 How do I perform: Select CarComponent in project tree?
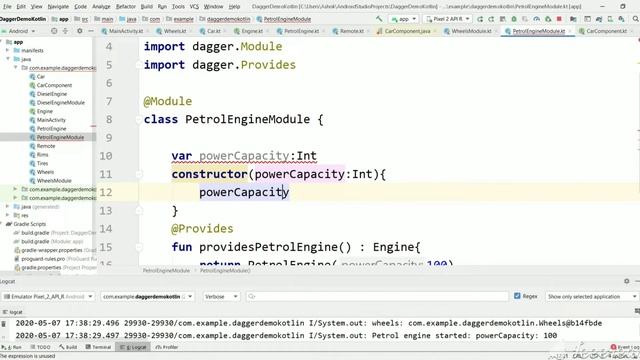pyautogui.click(x=54, y=85)
